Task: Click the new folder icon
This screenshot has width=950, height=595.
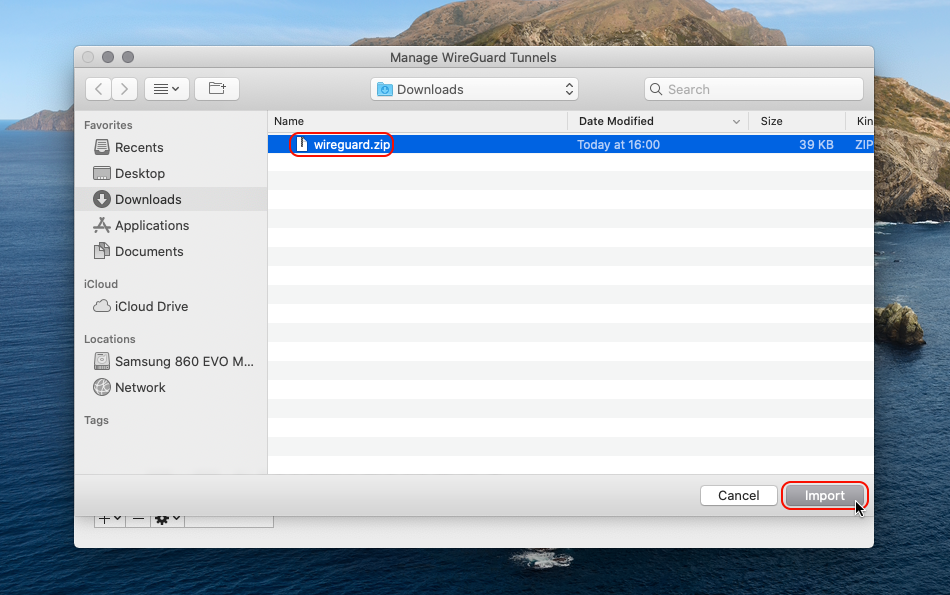Action: pos(217,89)
